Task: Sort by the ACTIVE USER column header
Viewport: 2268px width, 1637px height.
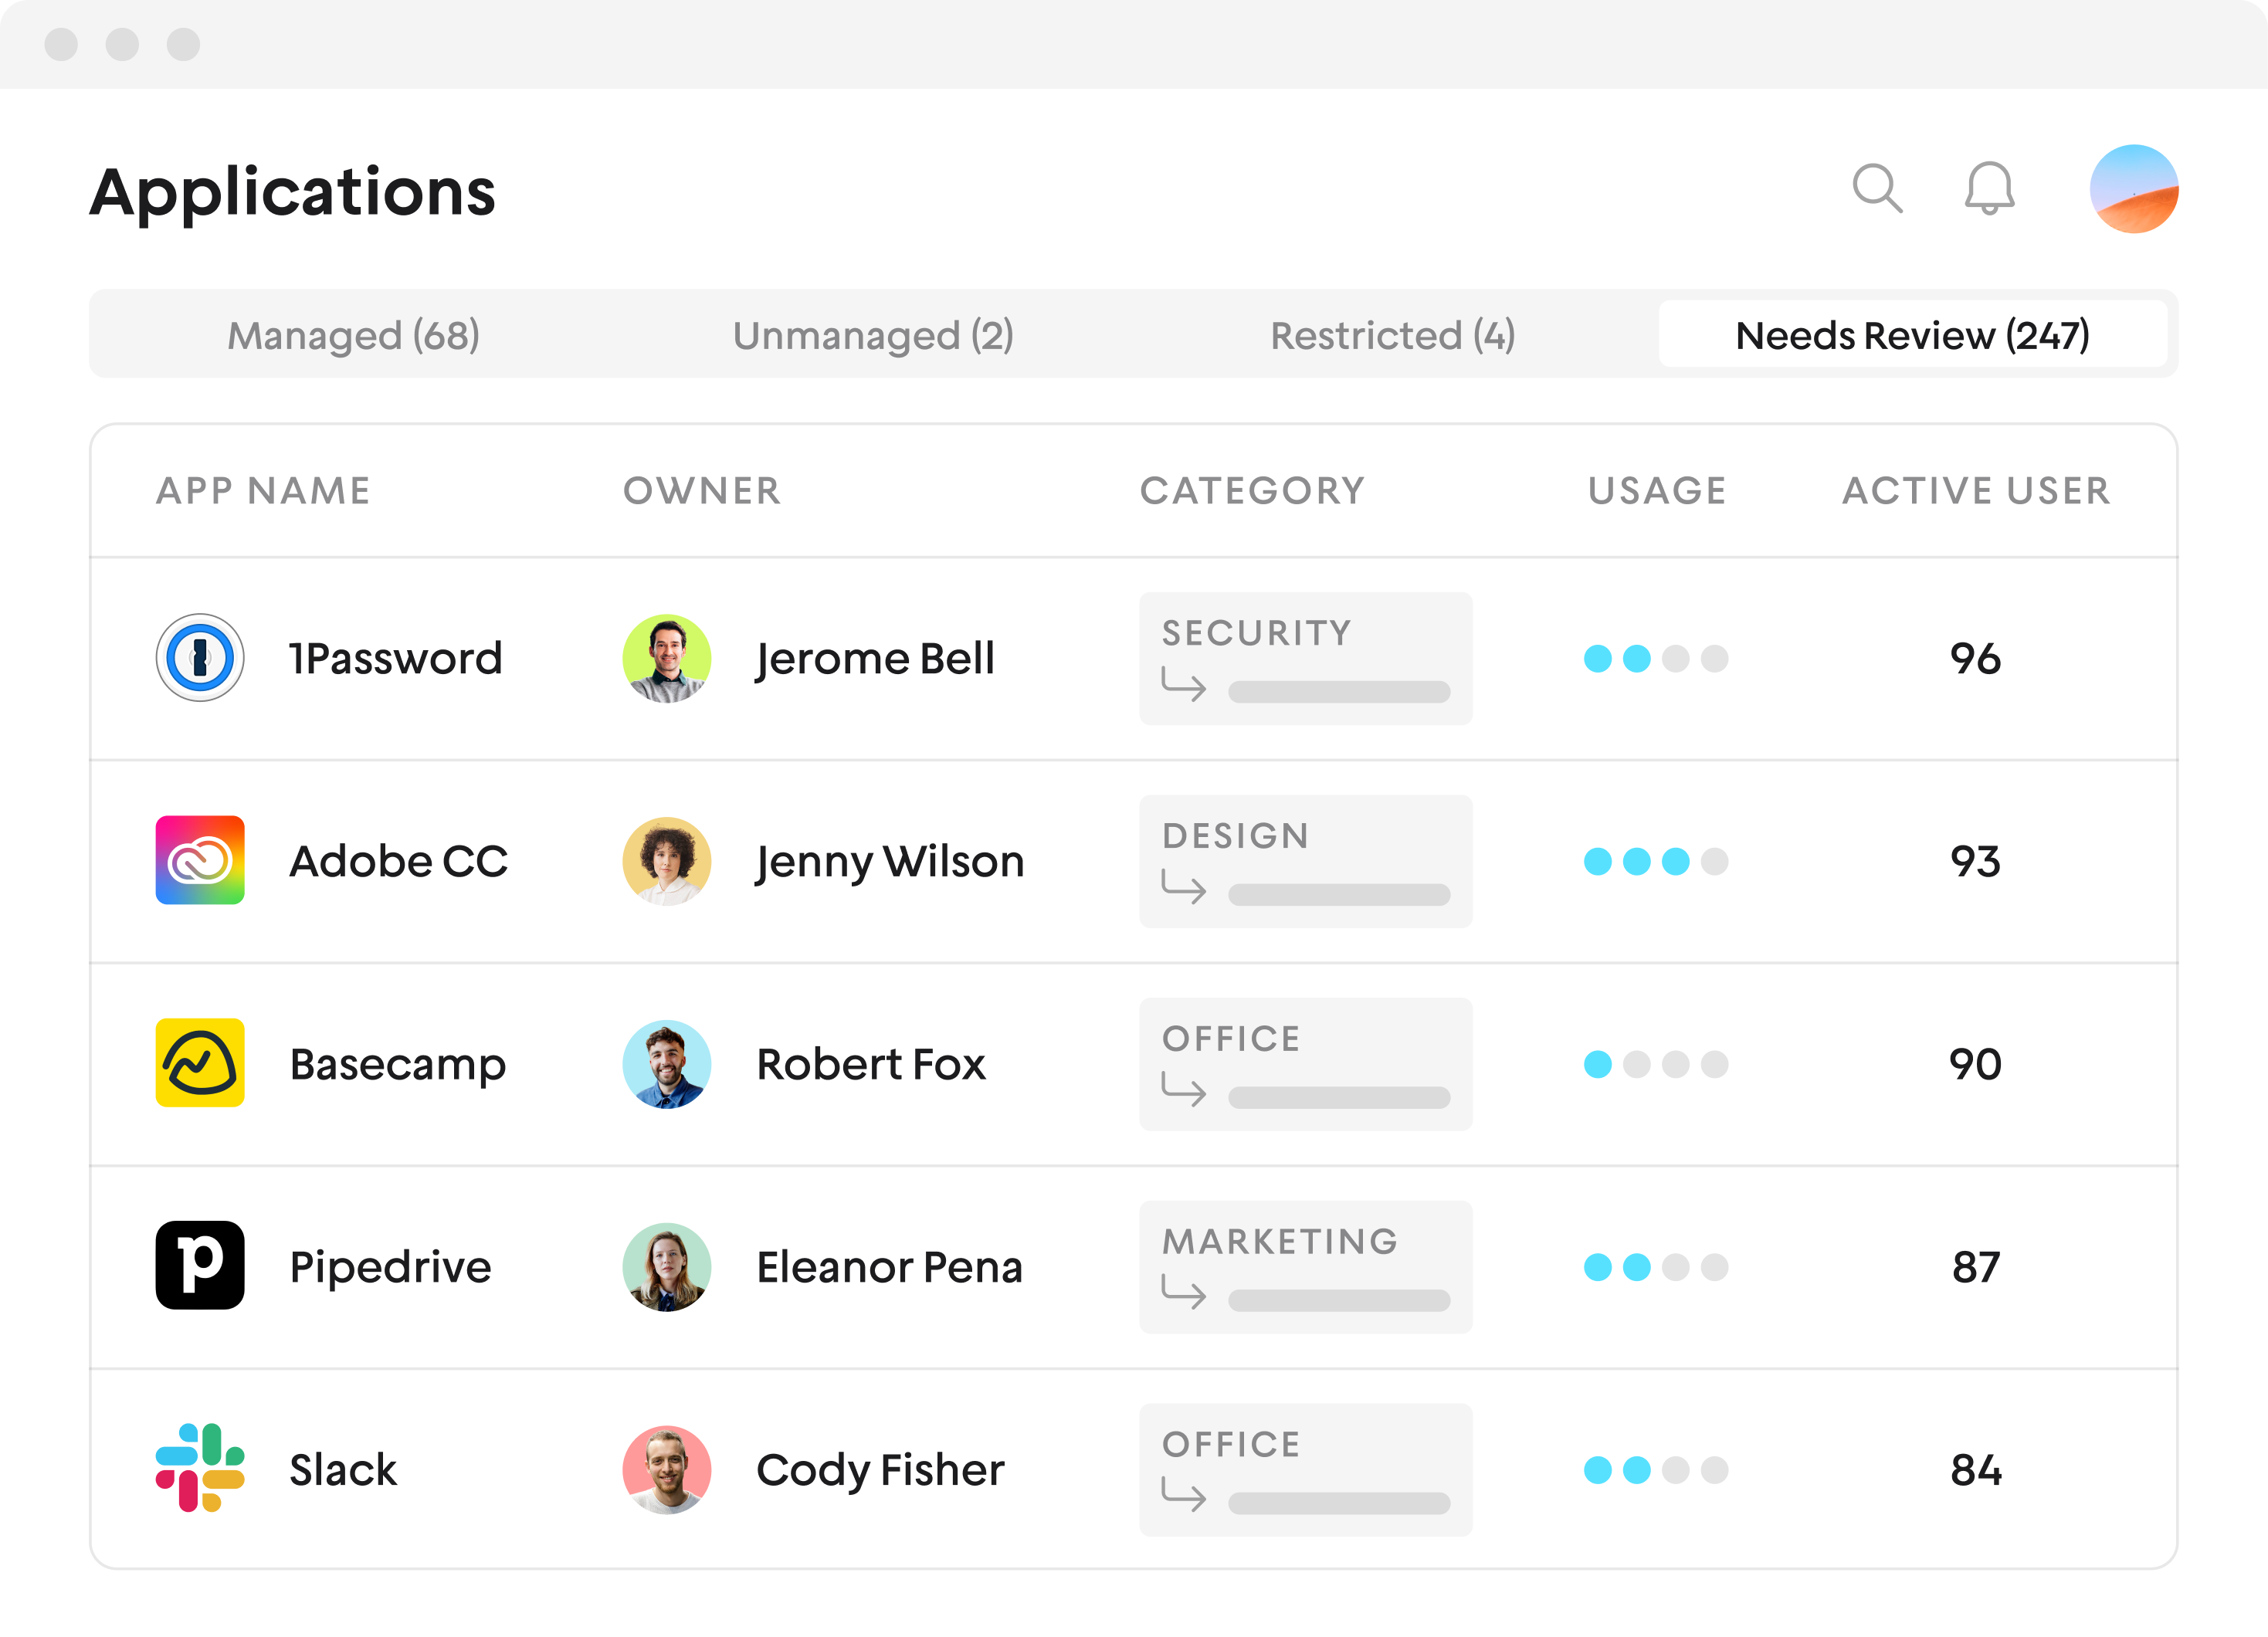Action: (x=1976, y=491)
